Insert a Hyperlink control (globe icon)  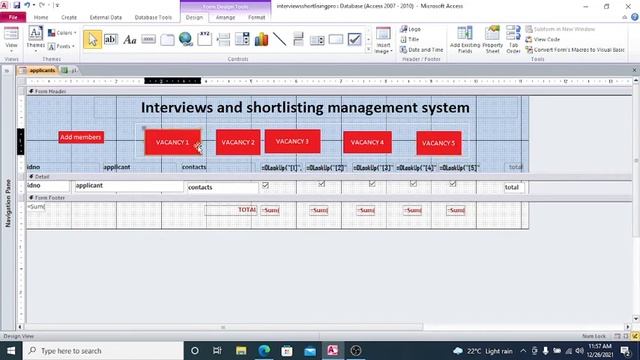click(x=186, y=39)
